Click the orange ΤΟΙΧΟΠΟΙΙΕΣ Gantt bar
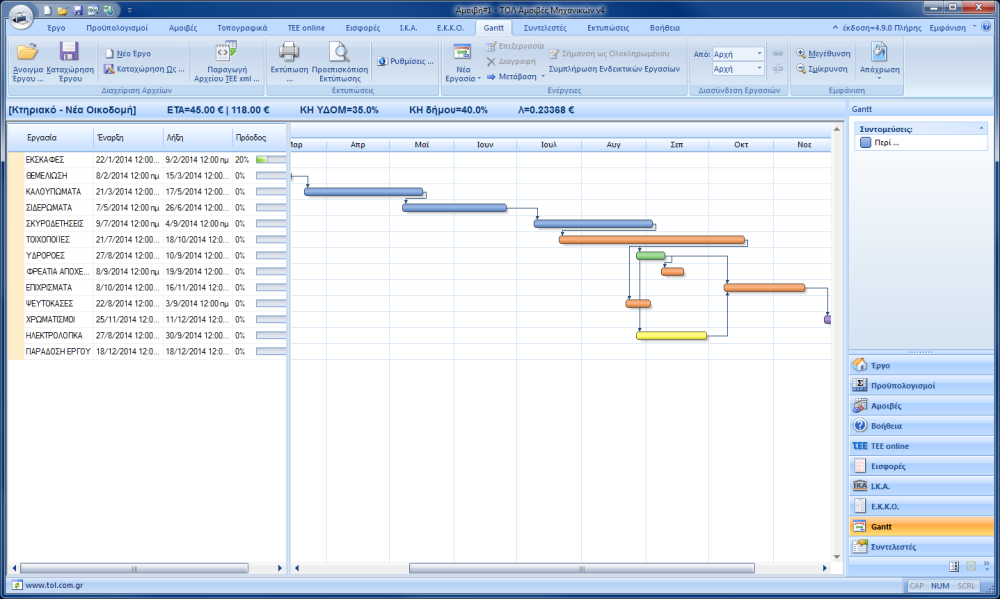Image resolution: width=1000 pixels, height=599 pixels. pyautogui.click(x=652, y=240)
